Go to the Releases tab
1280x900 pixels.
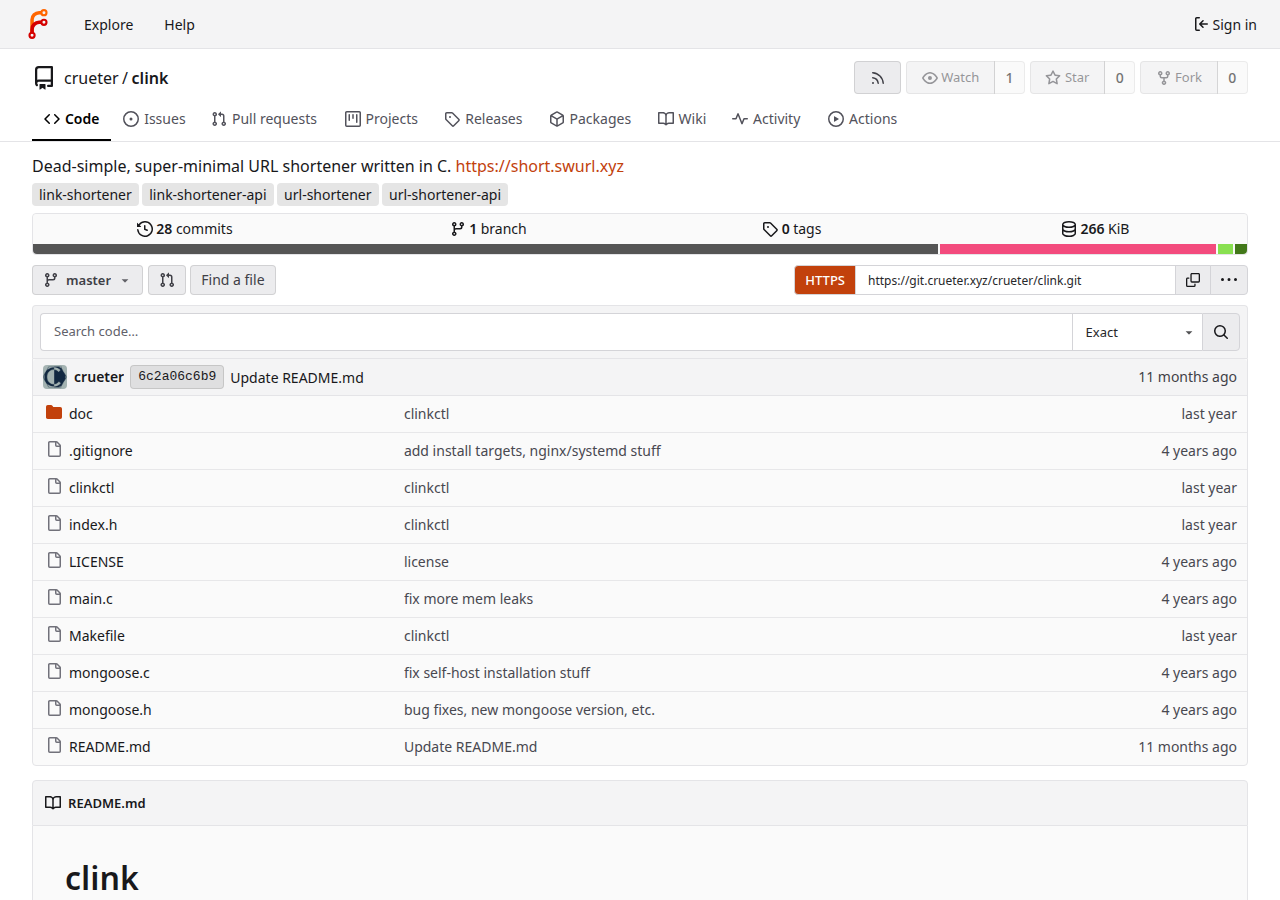pyautogui.click(x=483, y=119)
